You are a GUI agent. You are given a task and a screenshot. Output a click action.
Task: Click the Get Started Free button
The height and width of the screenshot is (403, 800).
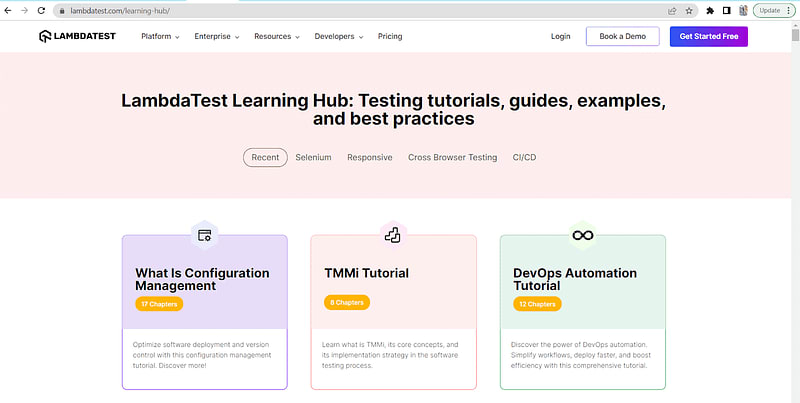(x=709, y=37)
